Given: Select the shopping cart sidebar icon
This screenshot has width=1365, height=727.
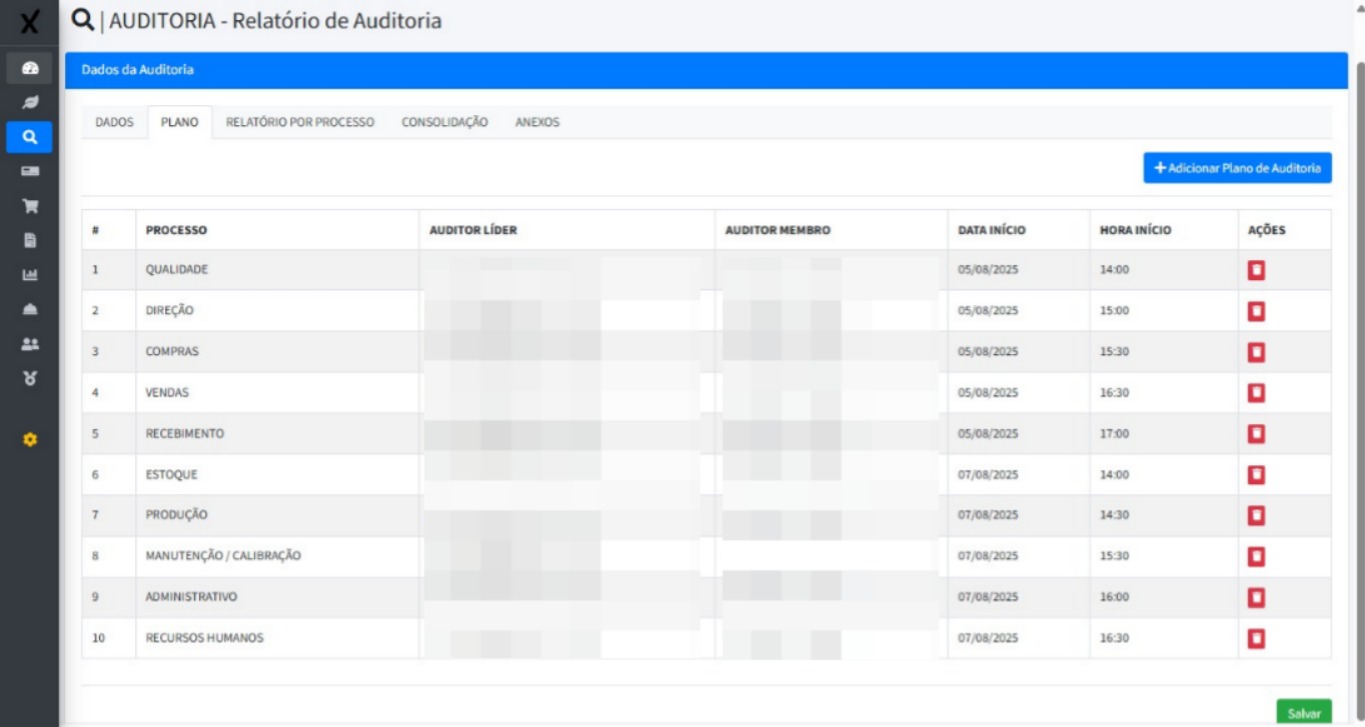Looking at the screenshot, I should click(29, 206).
